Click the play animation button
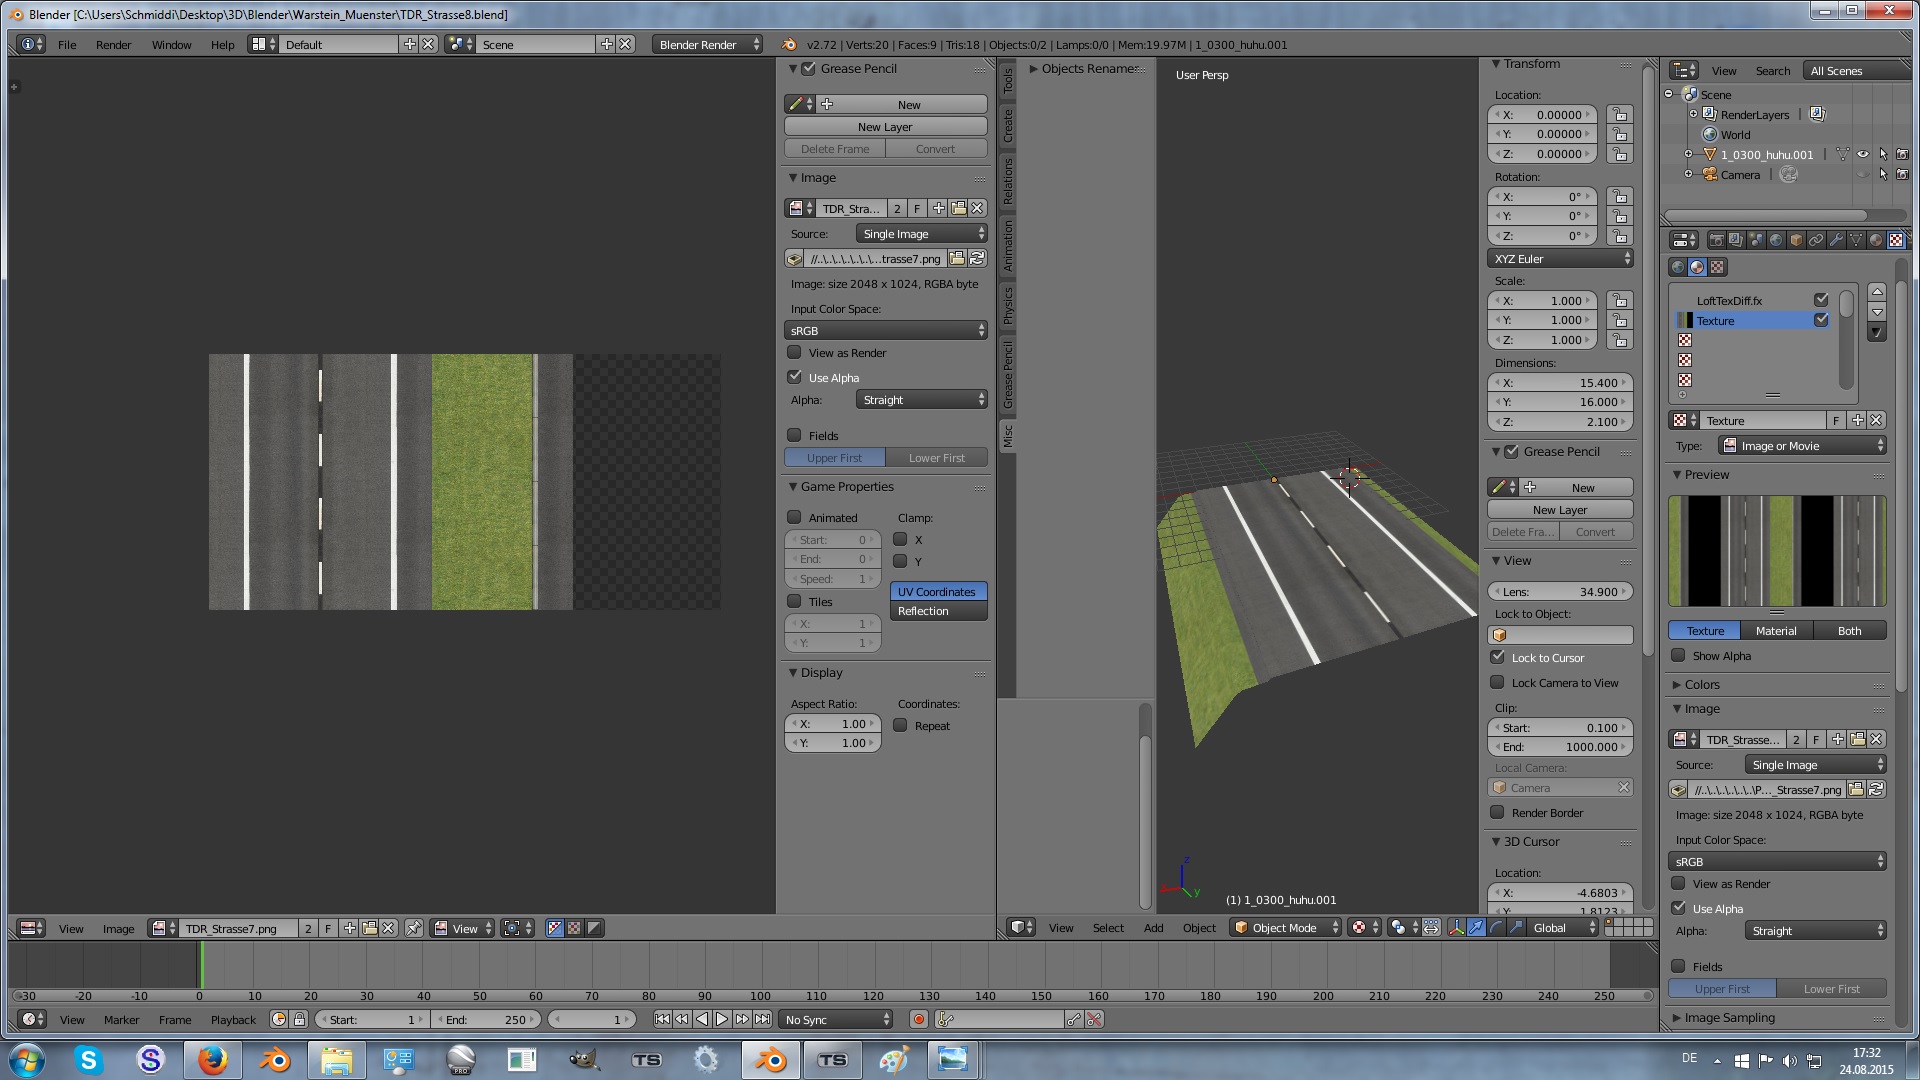The width and height of the screenshot is (1920, 1080). 721,1019
